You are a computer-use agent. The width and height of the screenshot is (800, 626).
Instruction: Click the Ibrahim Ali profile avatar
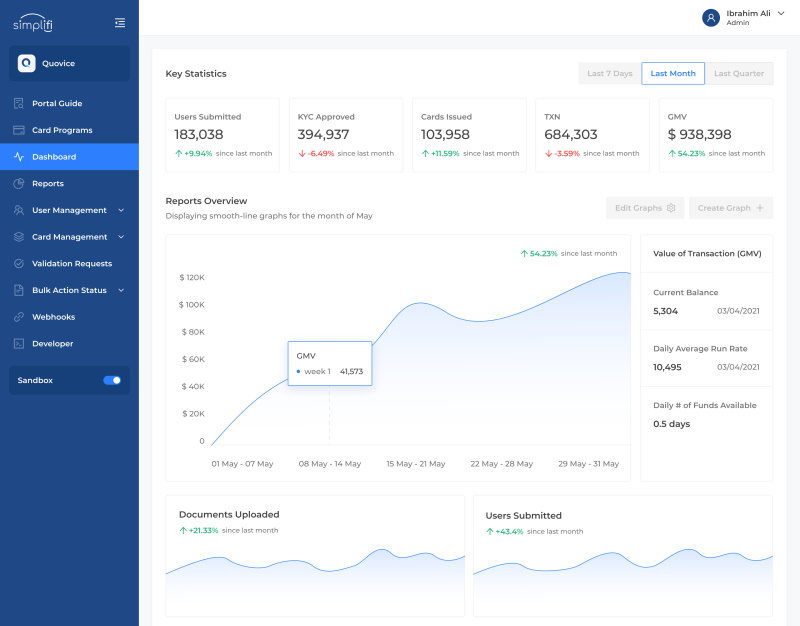tap(711, 17)
